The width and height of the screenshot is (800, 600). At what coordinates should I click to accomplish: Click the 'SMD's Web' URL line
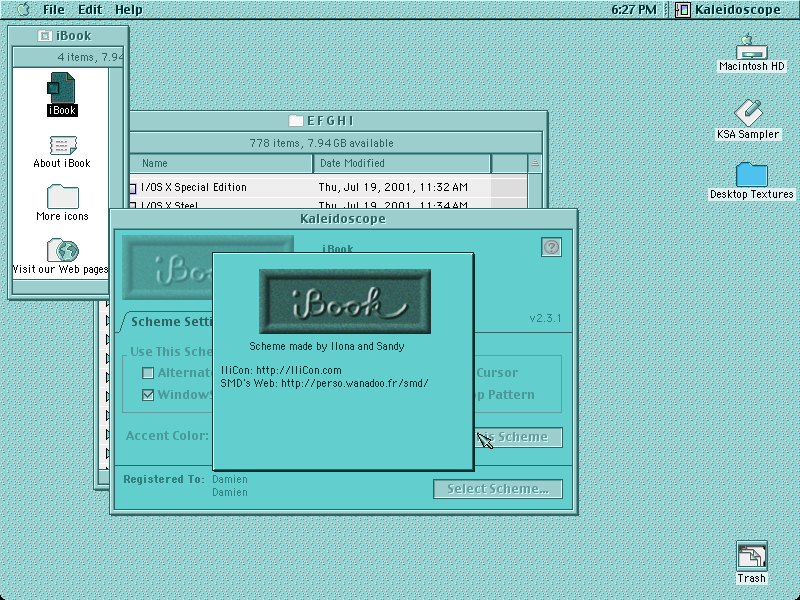coord(324,383)
